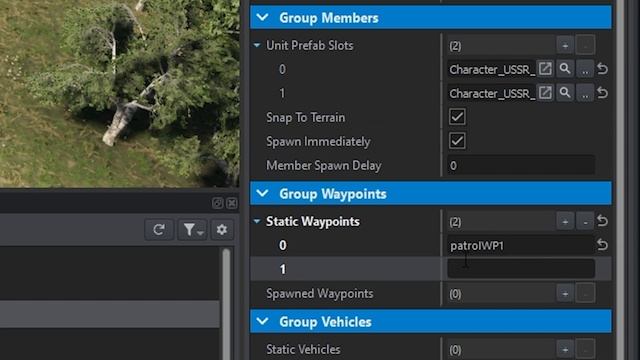The height and width of the screenshot is (360, 640).
Task: Edit the patrolWP1 waypoint field
Action: point(521,245)
